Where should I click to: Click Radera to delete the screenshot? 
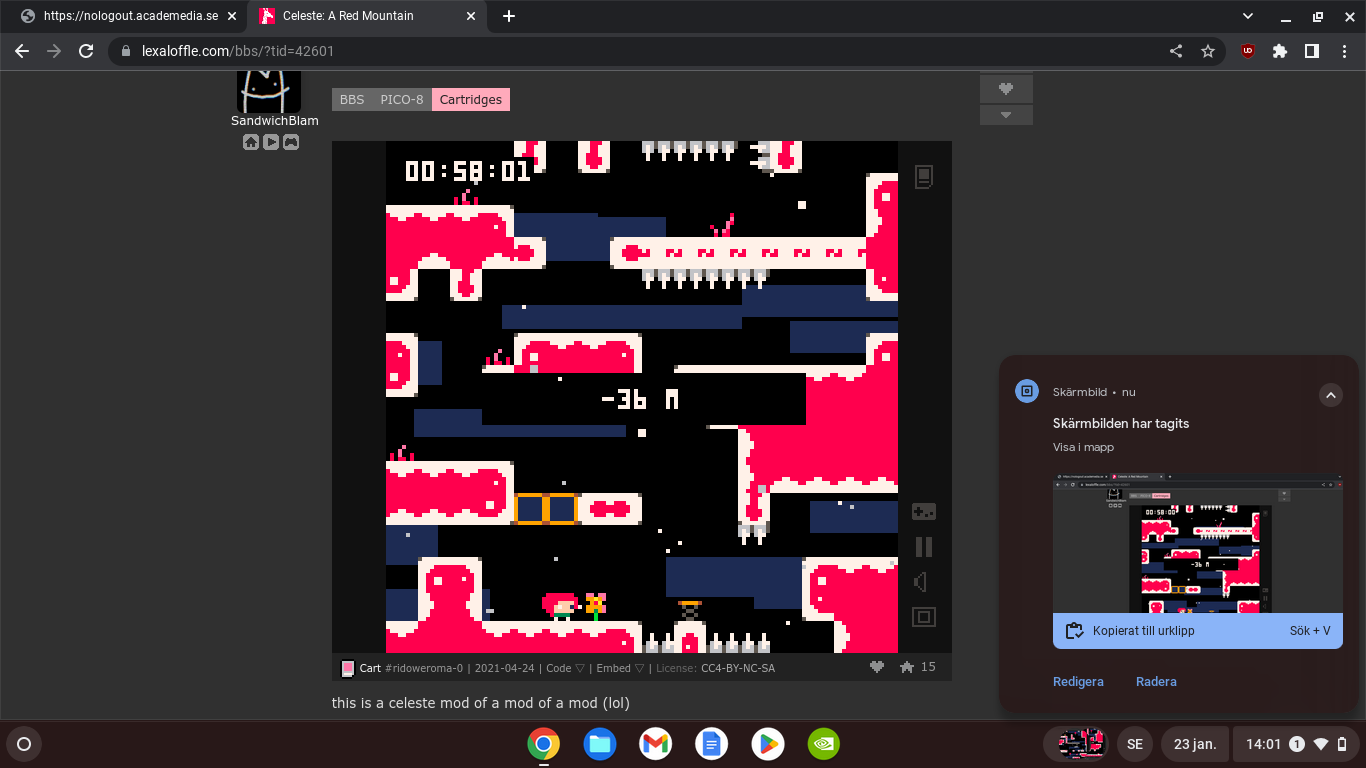[x=1156, y=681]
